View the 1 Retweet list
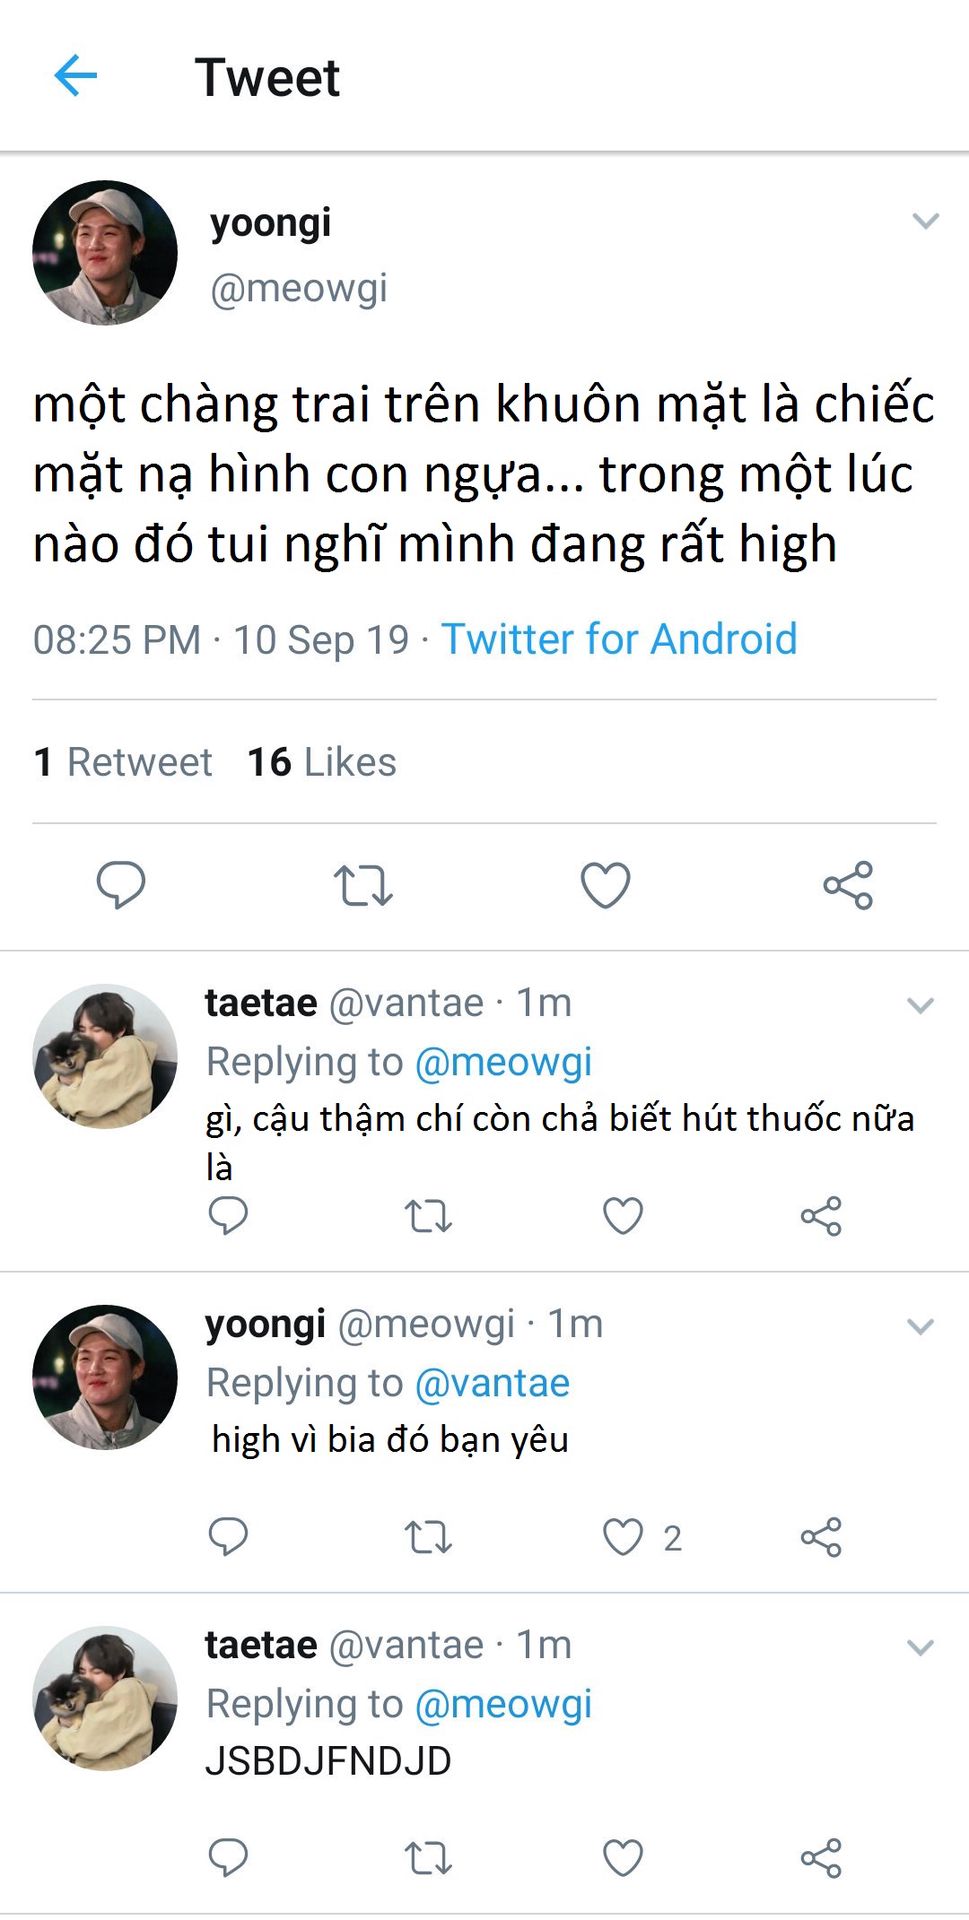 coord(123,762)
